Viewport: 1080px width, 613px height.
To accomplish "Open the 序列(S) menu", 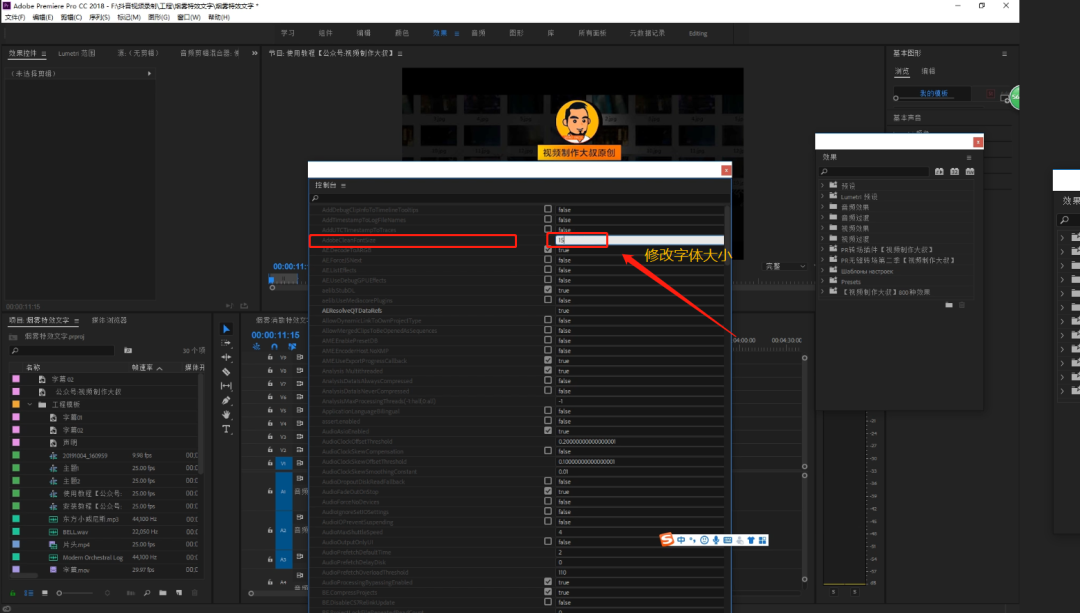I will pos(99,17).
